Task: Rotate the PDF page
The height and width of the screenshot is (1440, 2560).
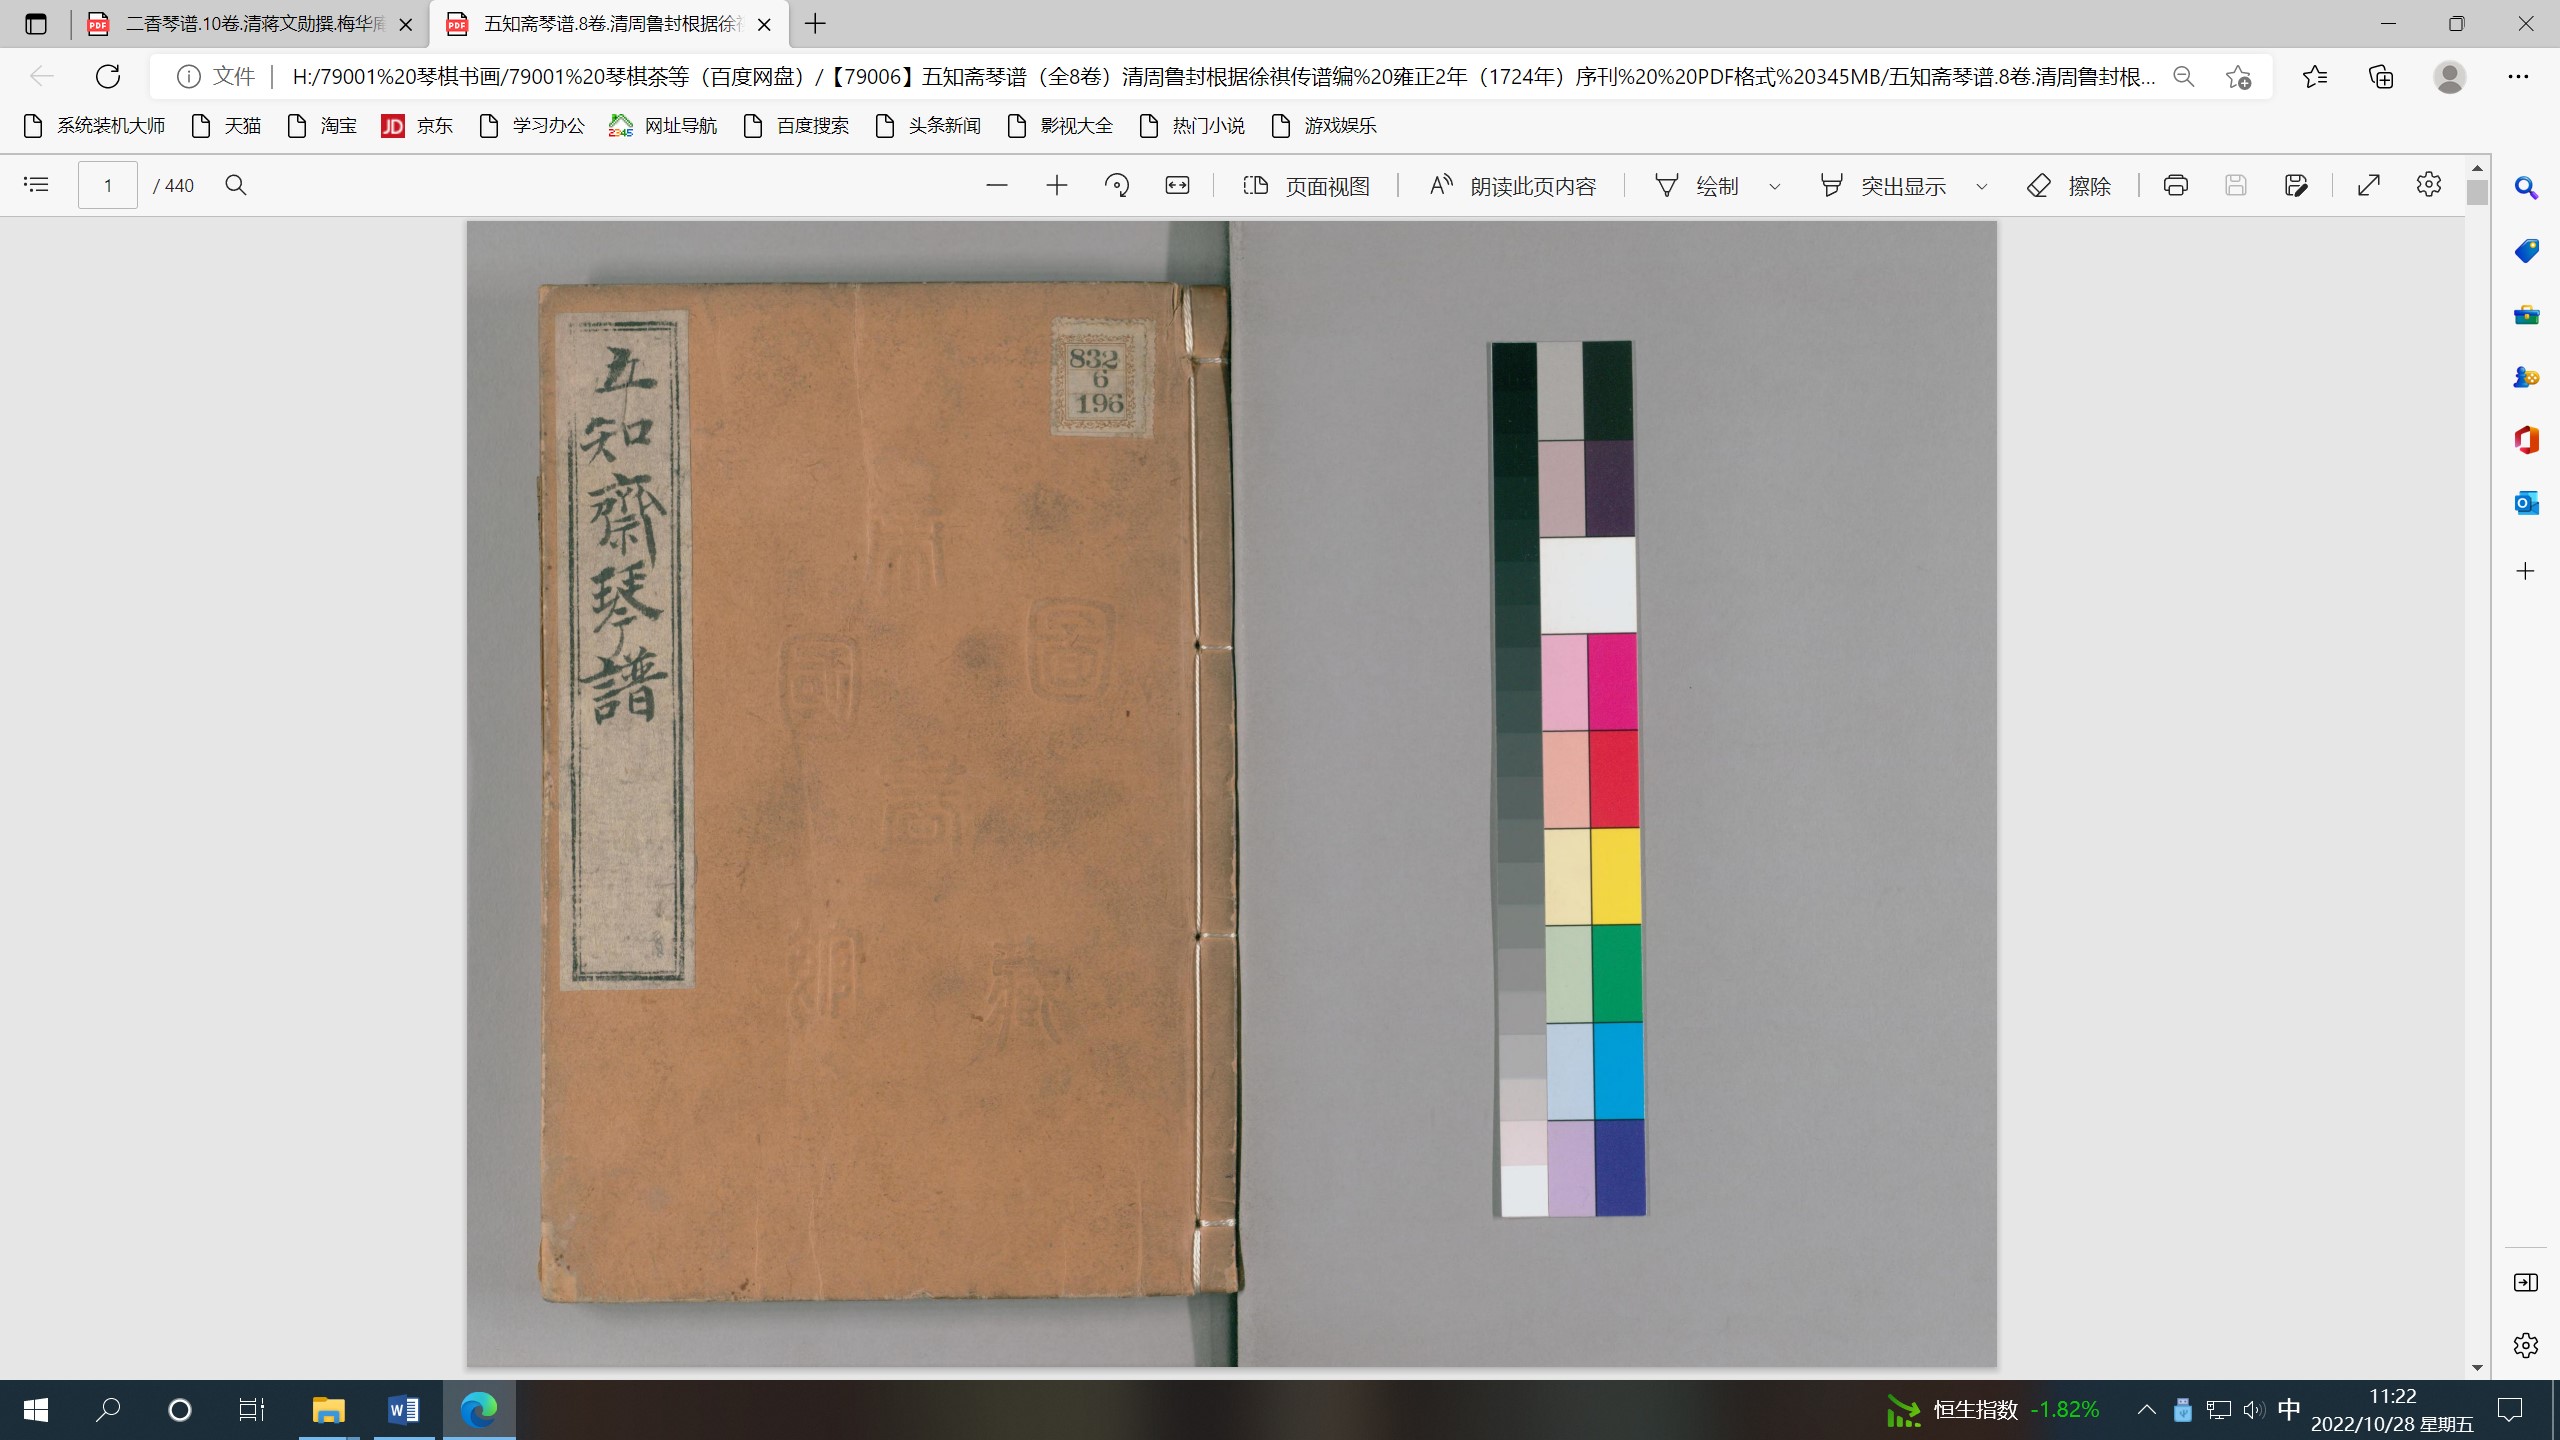Action: (1117, 185)
